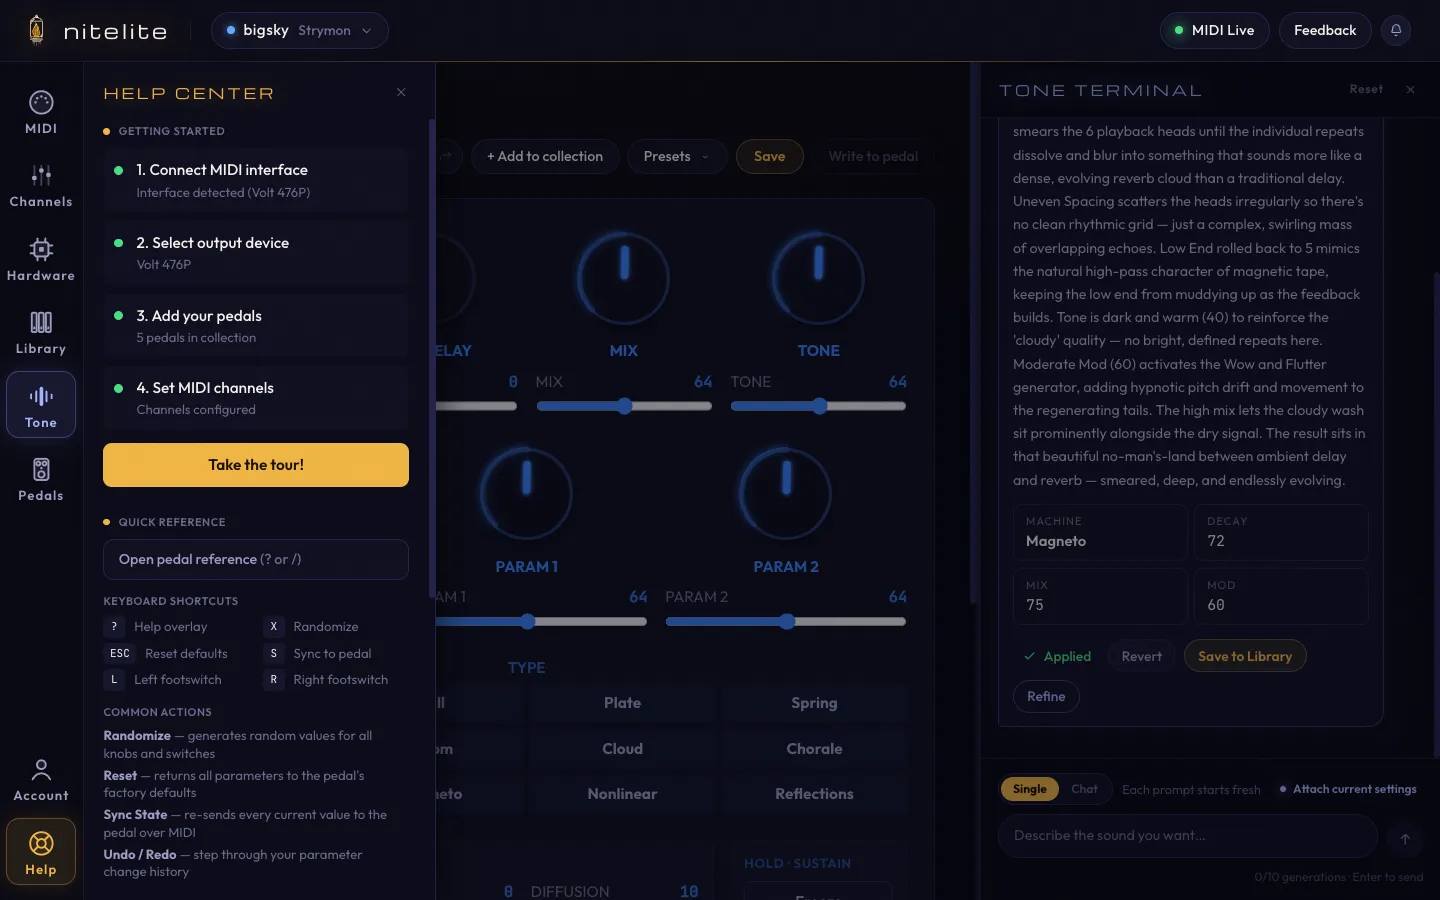Select the Cloud reverb type
Viewport: 1440px width, 900px height.
pyautogui.click(x=622, y=749)
